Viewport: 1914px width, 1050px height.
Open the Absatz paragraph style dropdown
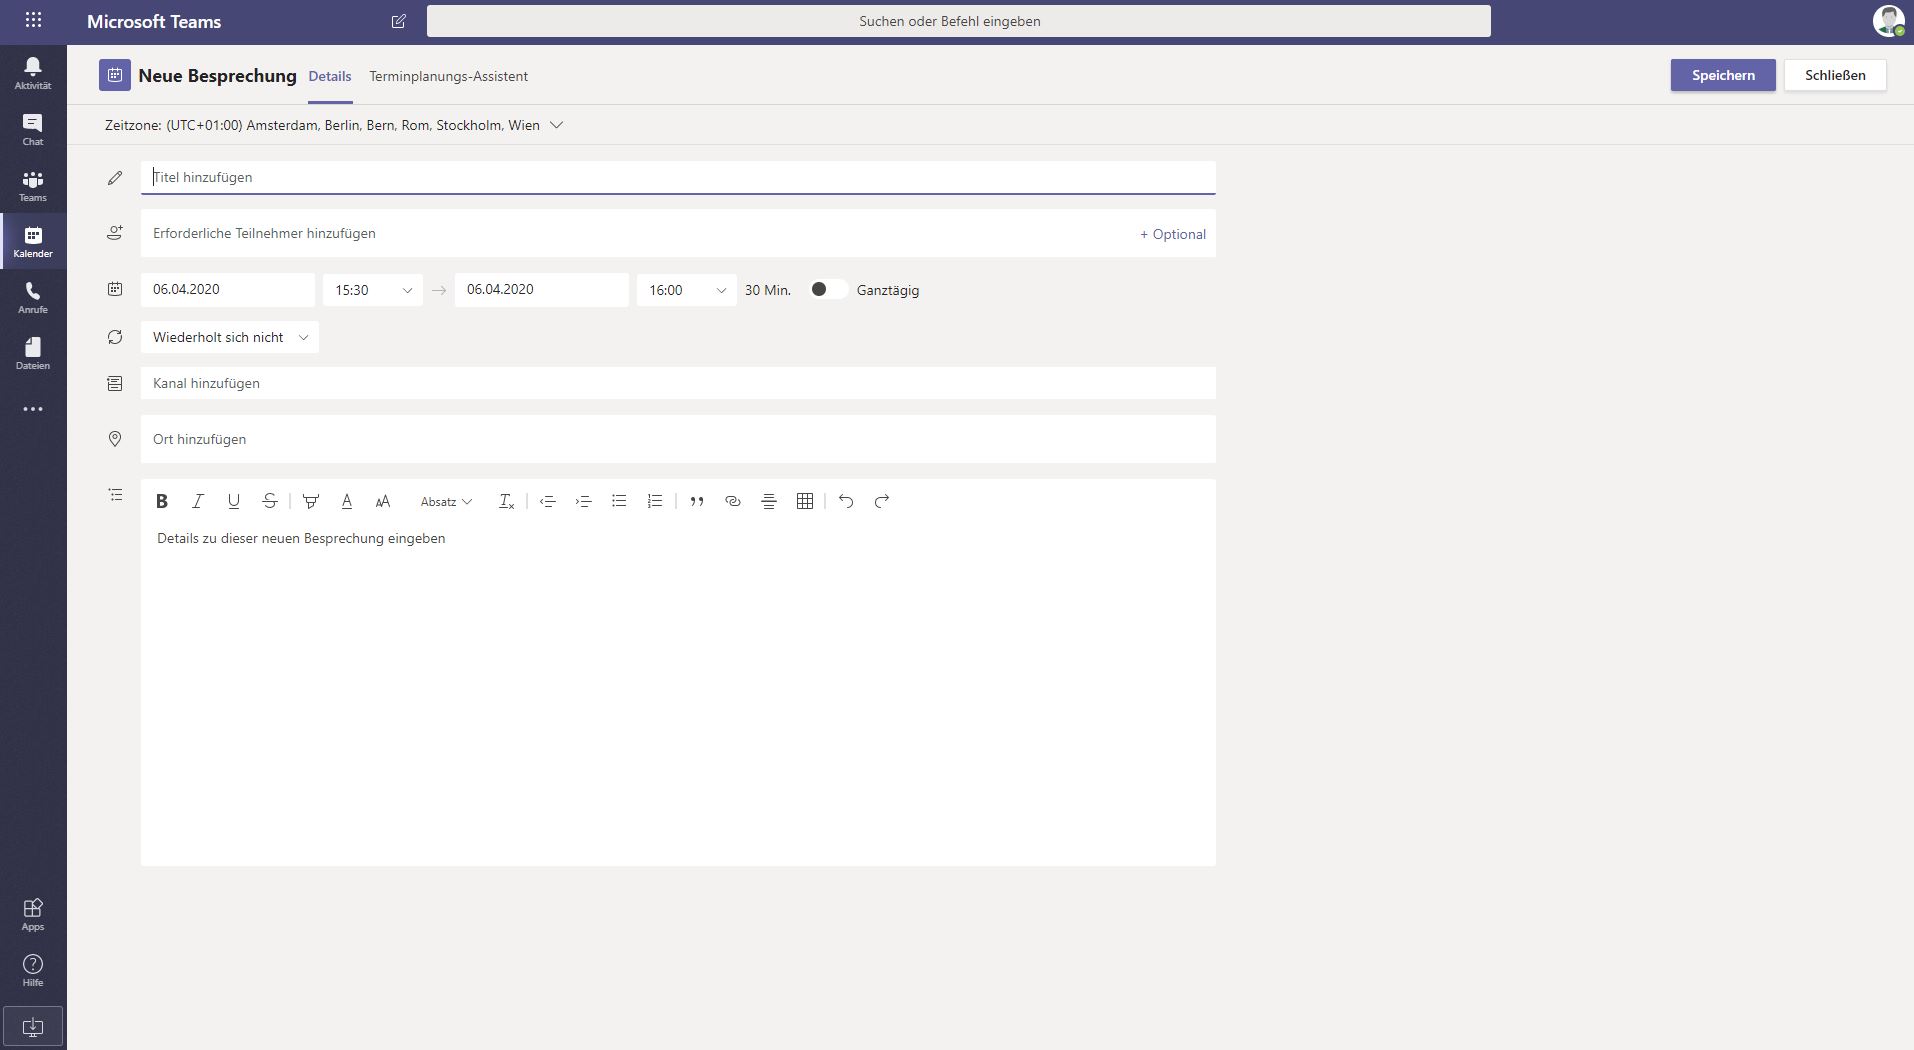coord(446,501)
